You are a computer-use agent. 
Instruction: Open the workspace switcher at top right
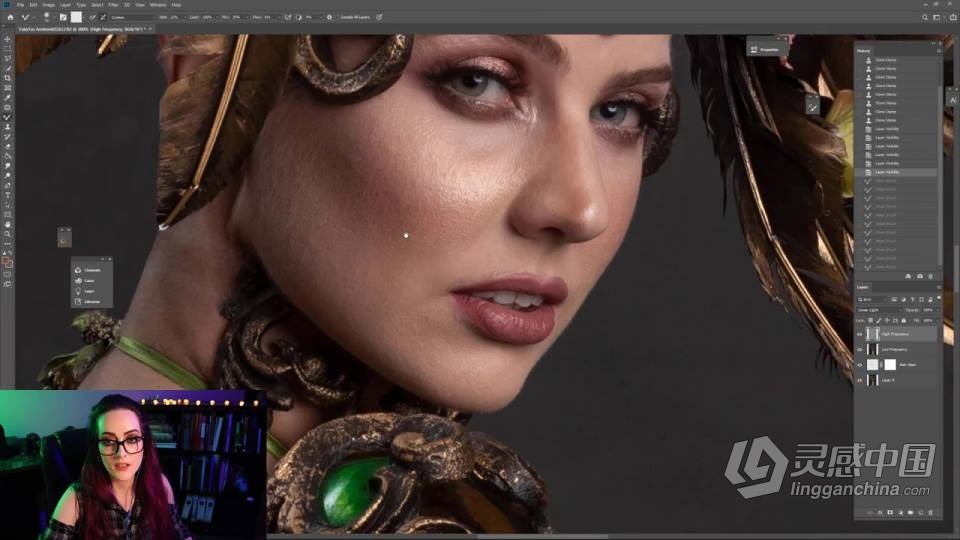point(937,17)
